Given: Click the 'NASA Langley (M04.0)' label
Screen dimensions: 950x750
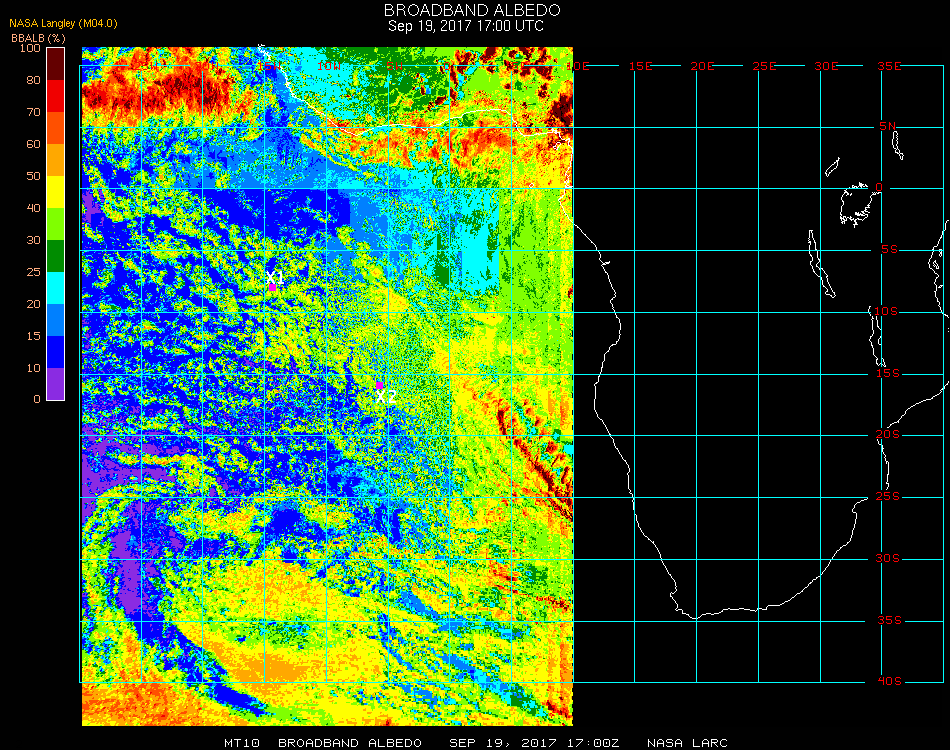Looking at the screenshot, I should (x=63, y=23).
